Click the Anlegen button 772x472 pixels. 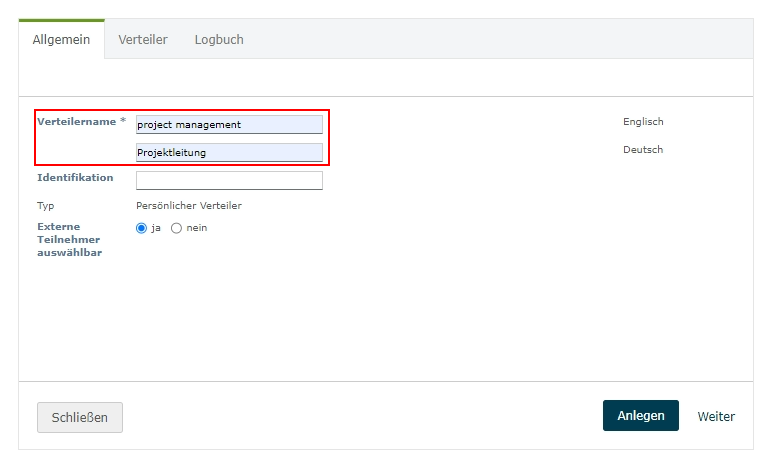[x=641, y=415]
